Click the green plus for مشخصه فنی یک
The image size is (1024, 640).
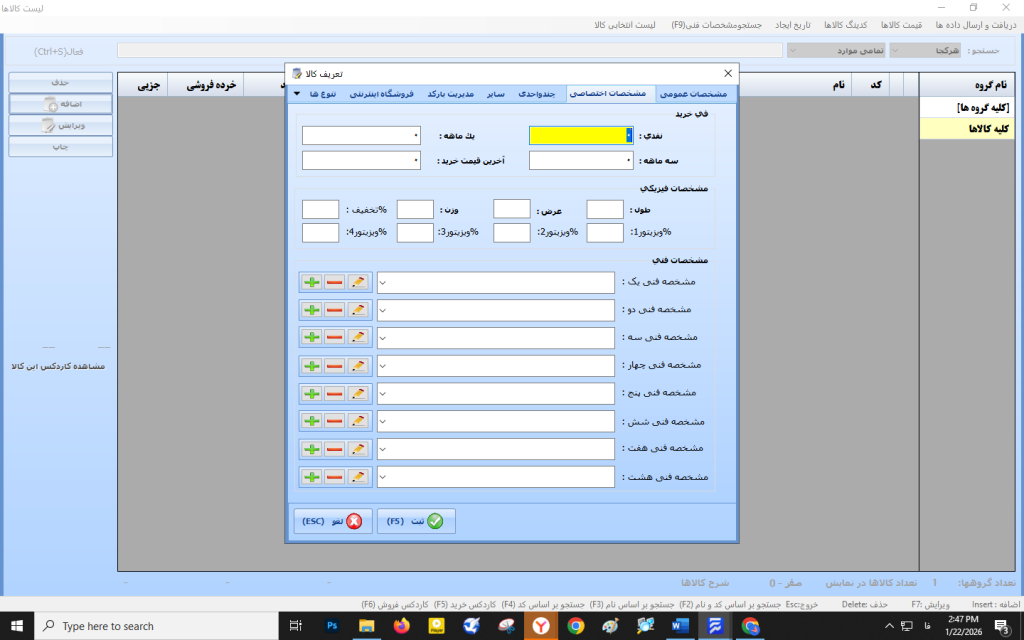pyautogui.click(x=311, y=283)
